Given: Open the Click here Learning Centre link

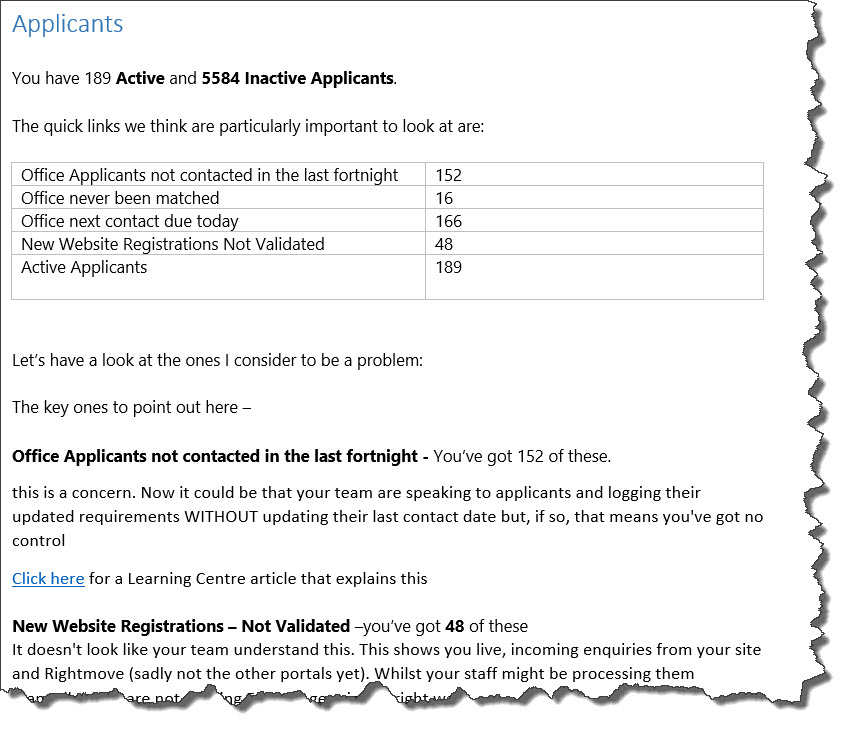Looking at the screenshot, I should coord(48,578).
